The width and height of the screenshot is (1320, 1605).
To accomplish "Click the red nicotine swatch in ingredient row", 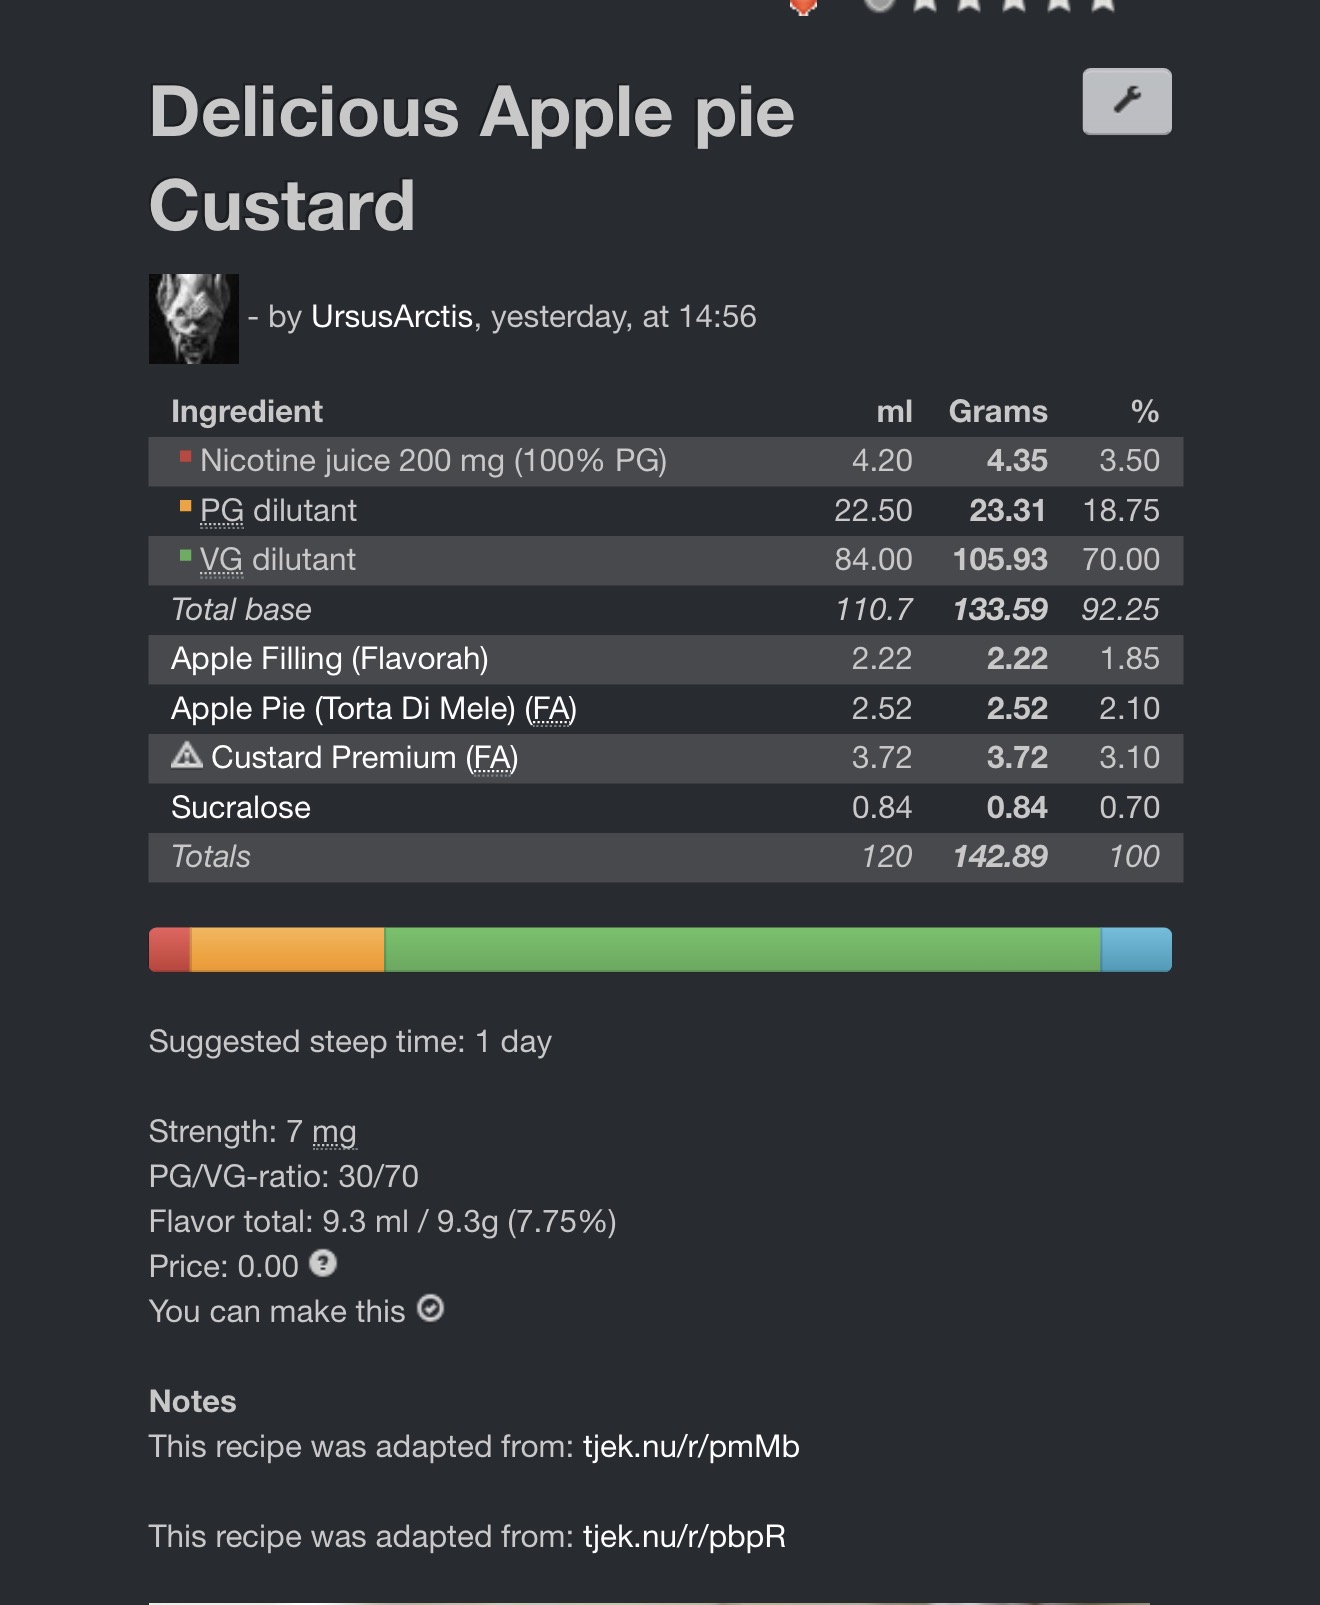I will (x=185, y=458).
